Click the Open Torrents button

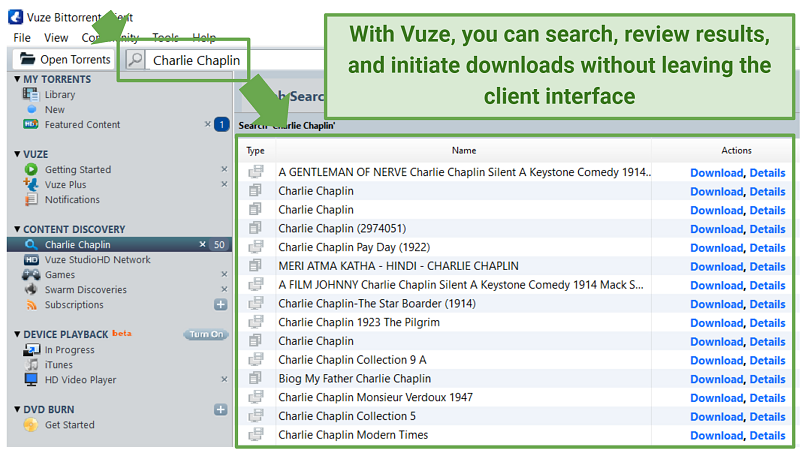click(x=64, y=59)
